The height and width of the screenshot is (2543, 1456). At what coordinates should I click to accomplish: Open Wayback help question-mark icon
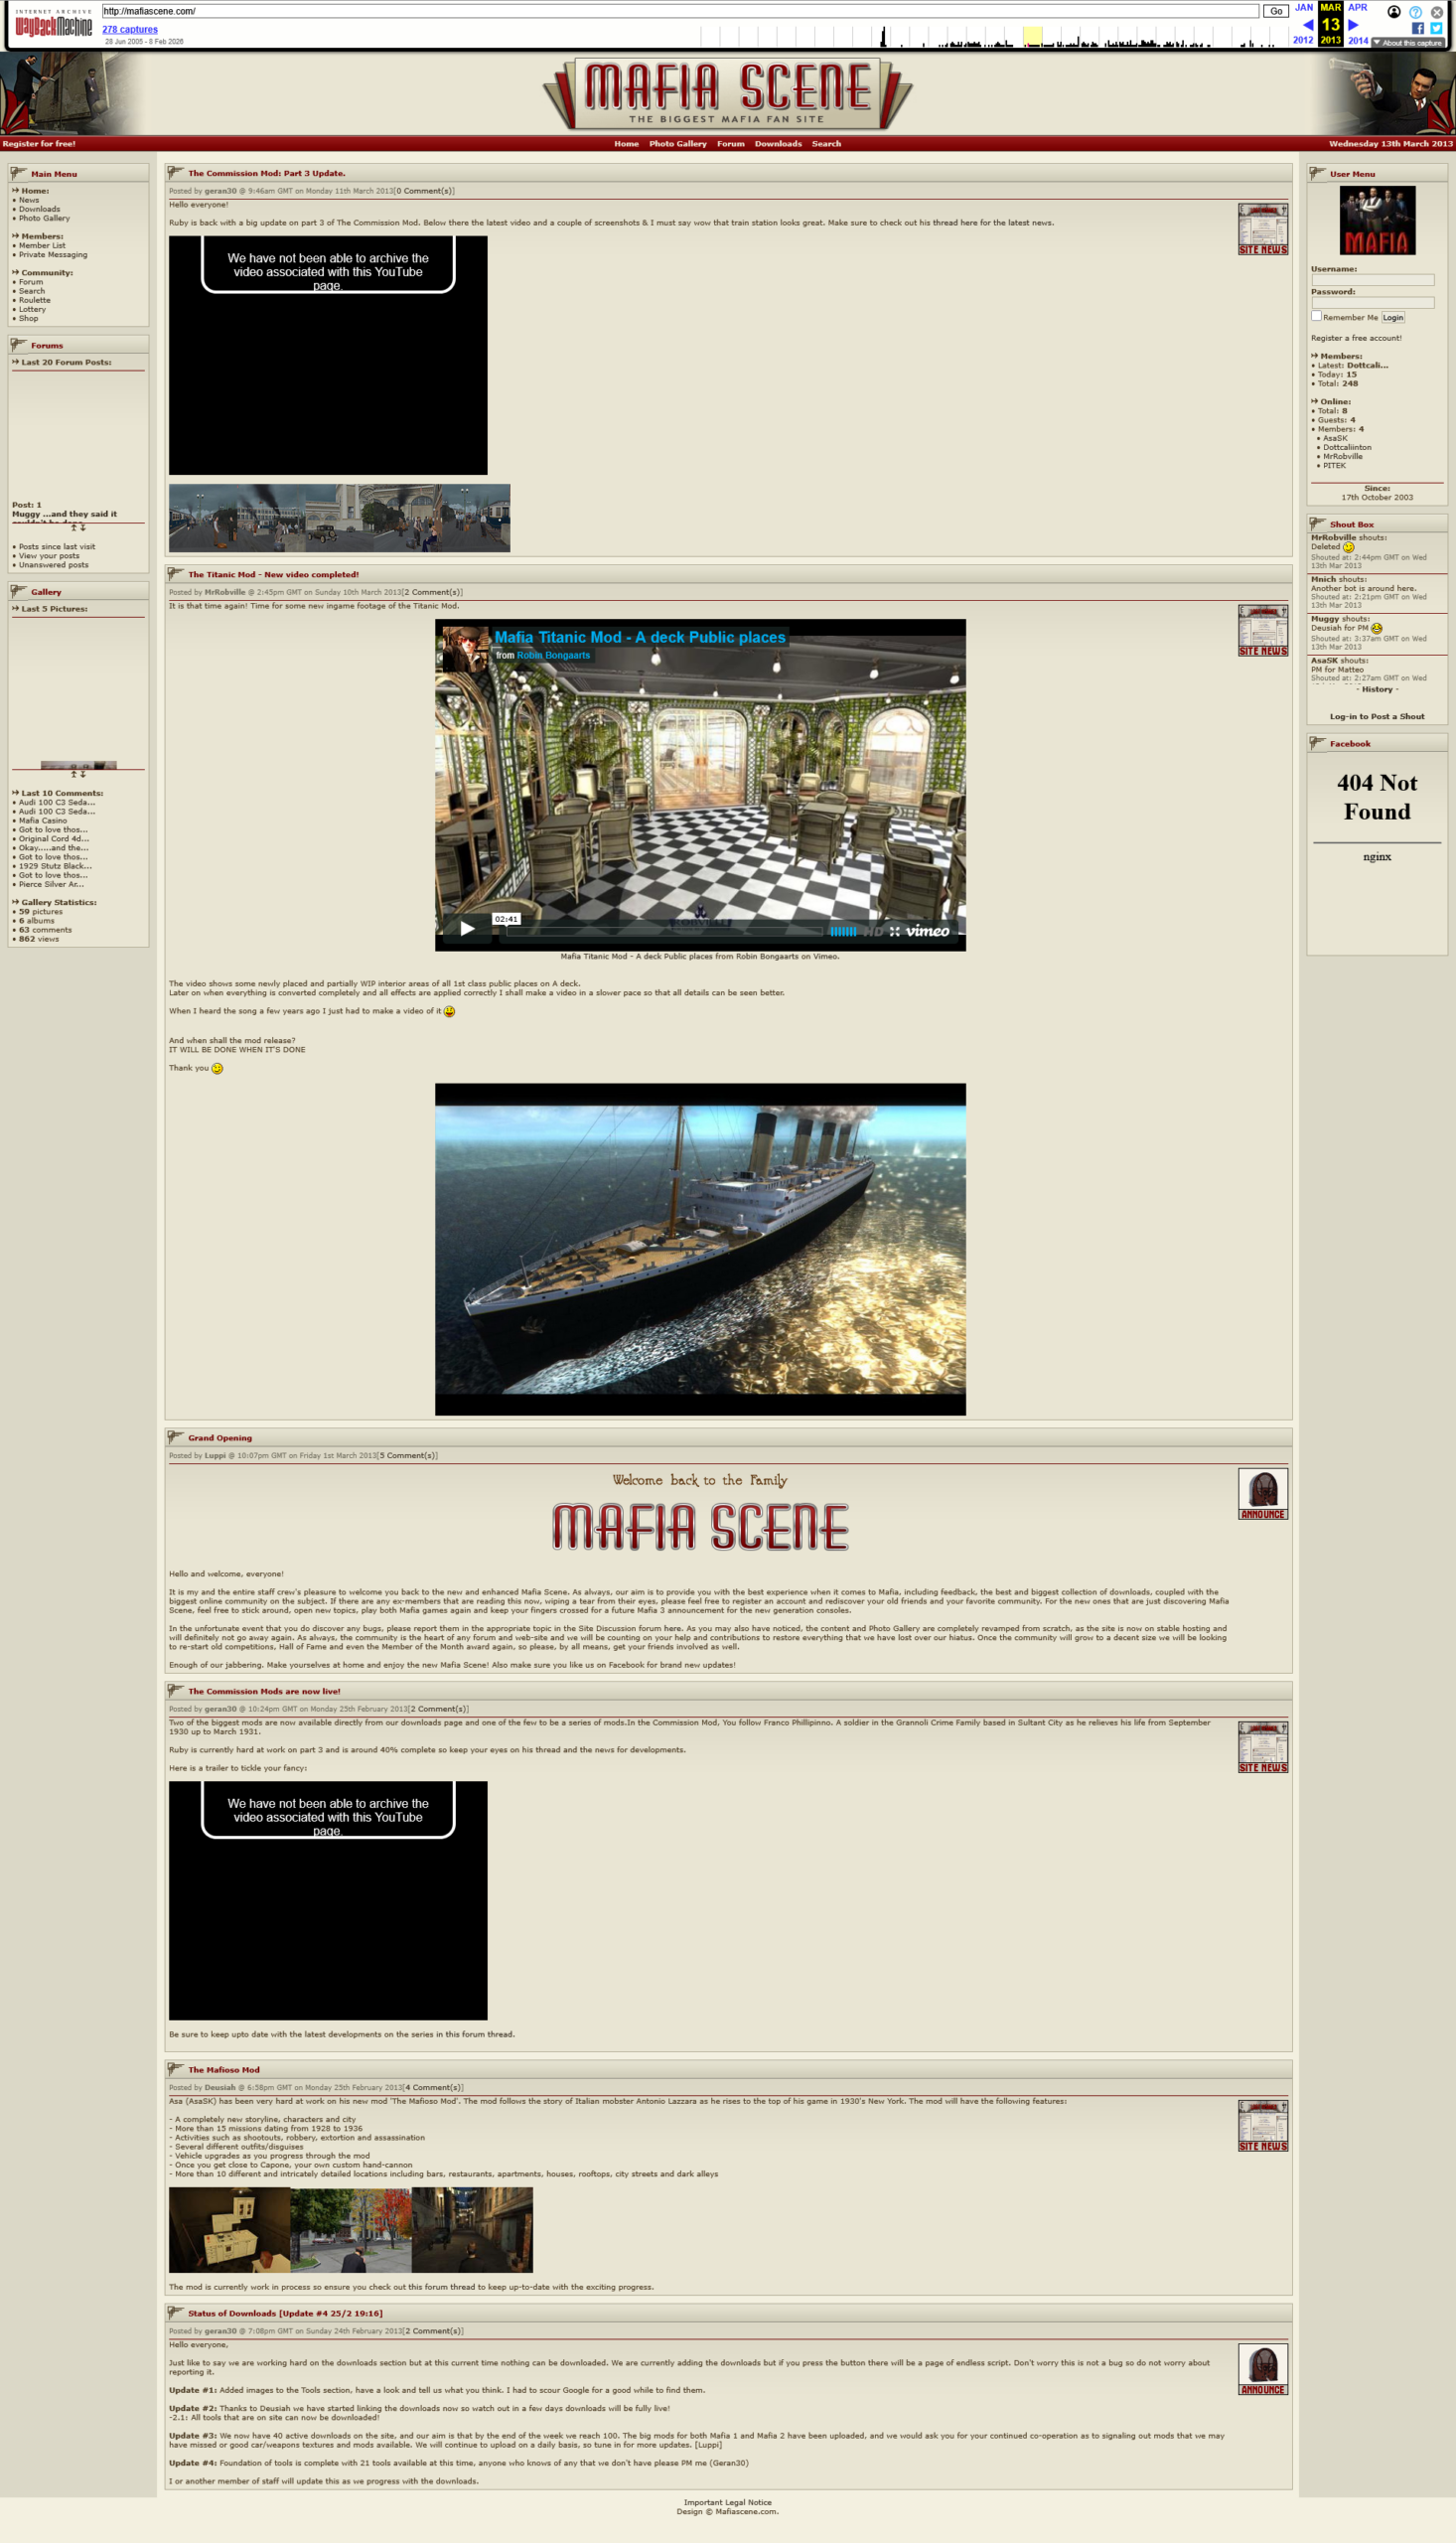point(1415,12)
